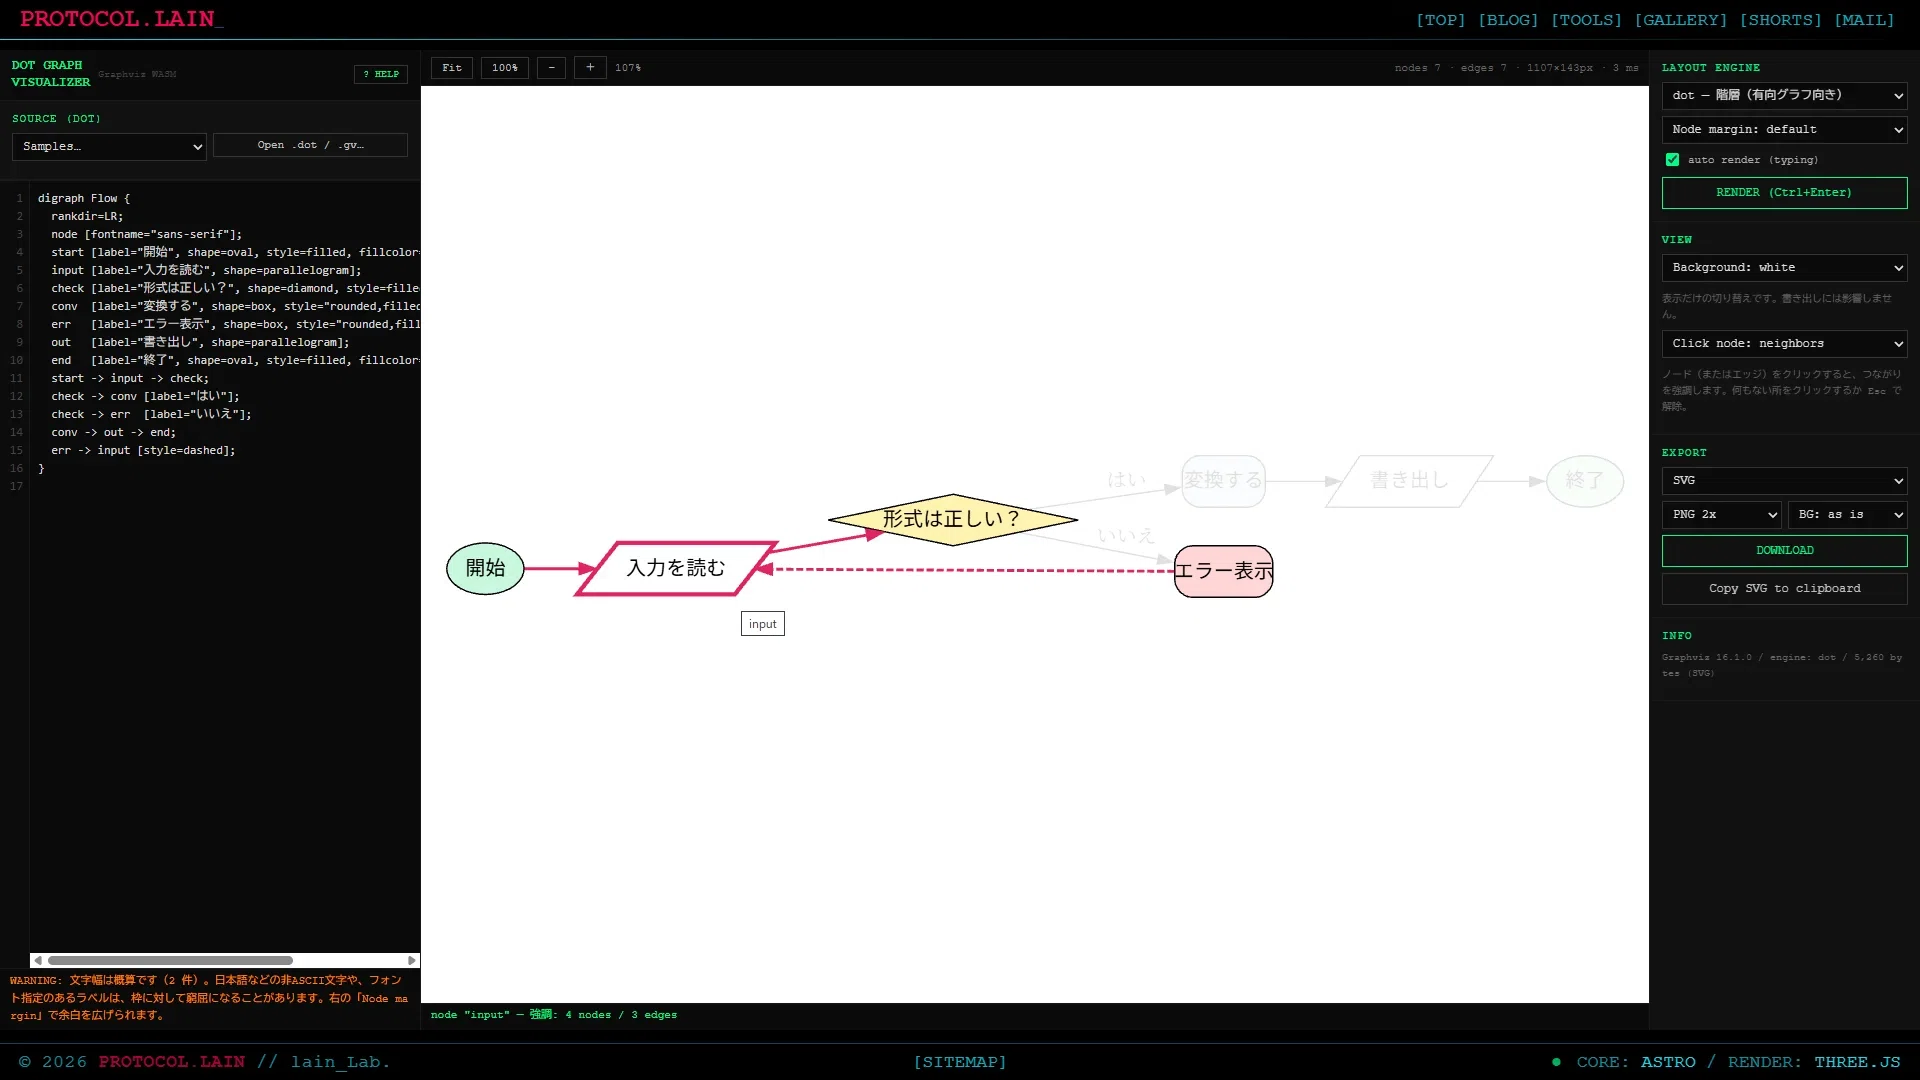Toggle the auto render checkbox
The height and width of the screenshot is (1080, 1920).
pos(1672,160)
